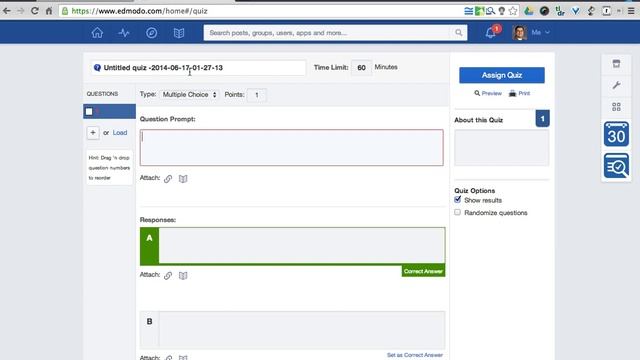Select question 1 in the questions list

[109, 111]
